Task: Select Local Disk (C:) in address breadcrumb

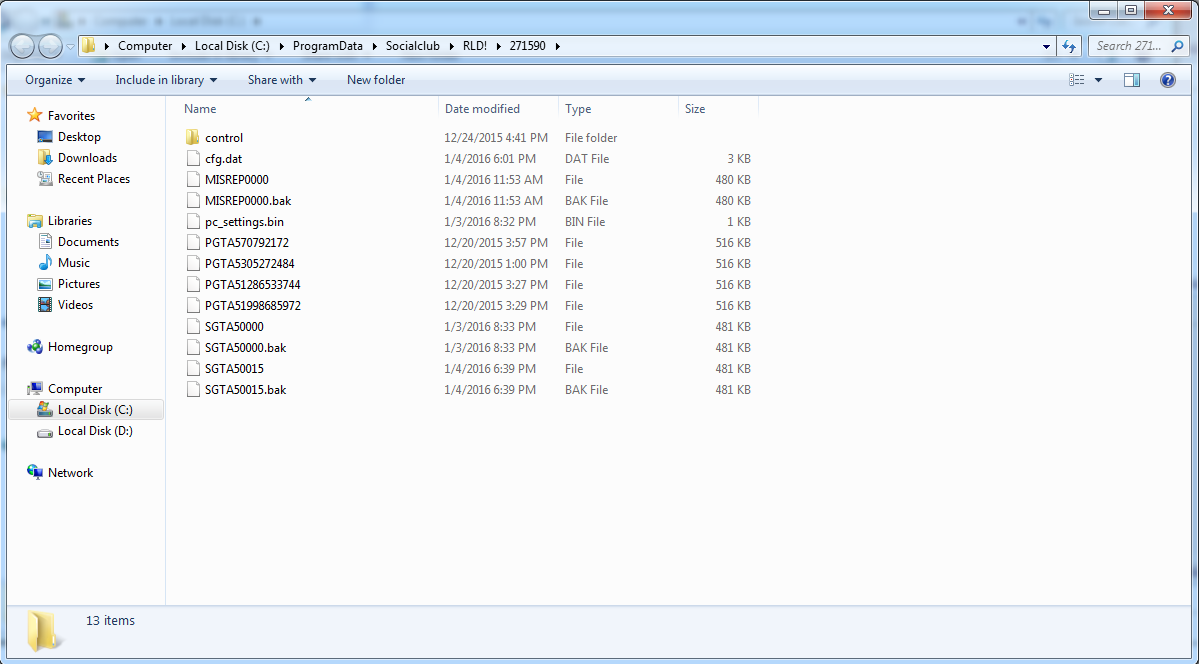Action: (x=232, y=46)
